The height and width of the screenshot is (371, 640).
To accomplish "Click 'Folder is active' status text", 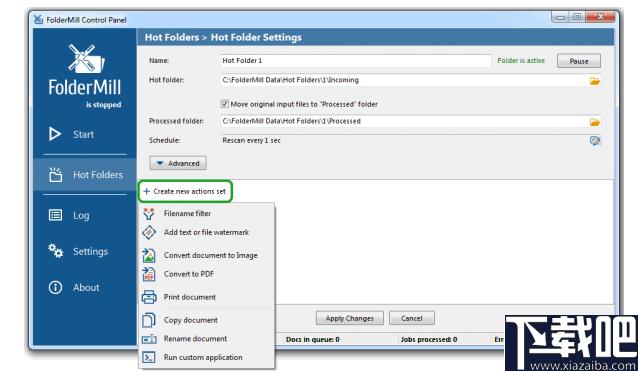I will point(521,60).
